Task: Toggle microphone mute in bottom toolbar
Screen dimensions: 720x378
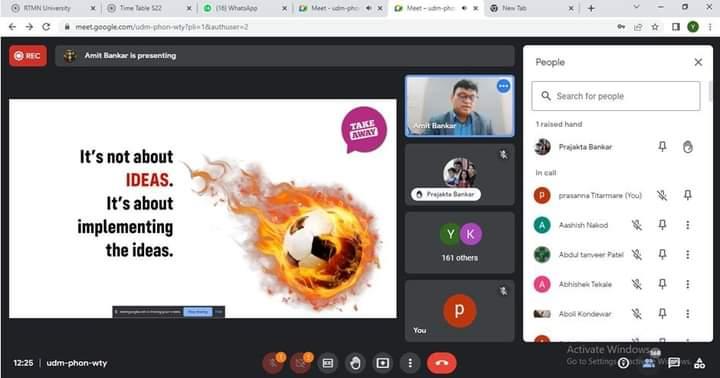Action: tap(273, 363)
